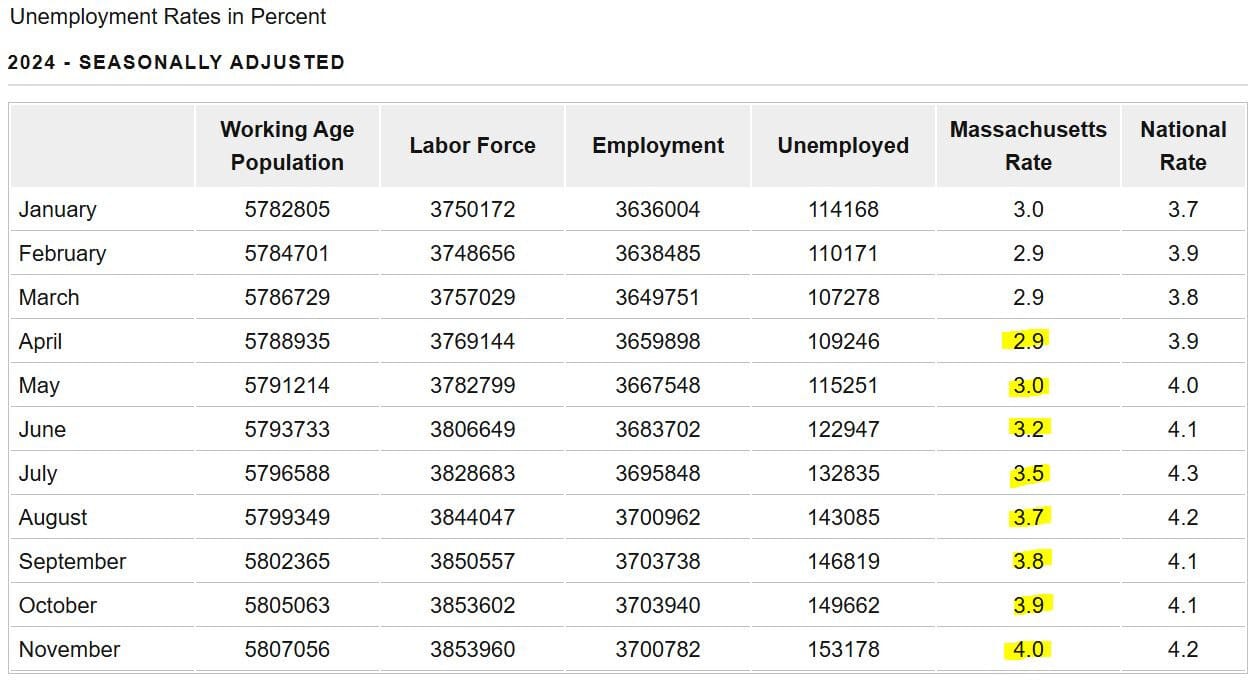Select the Unemployment Rates in Percent title

[x=168, y=17]
